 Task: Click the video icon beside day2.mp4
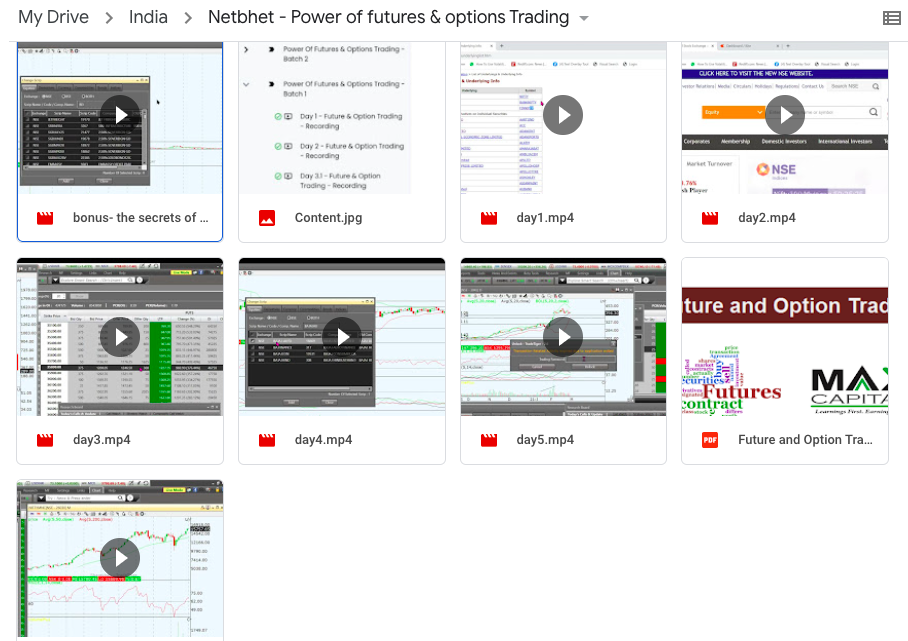[x=710, y=218]
